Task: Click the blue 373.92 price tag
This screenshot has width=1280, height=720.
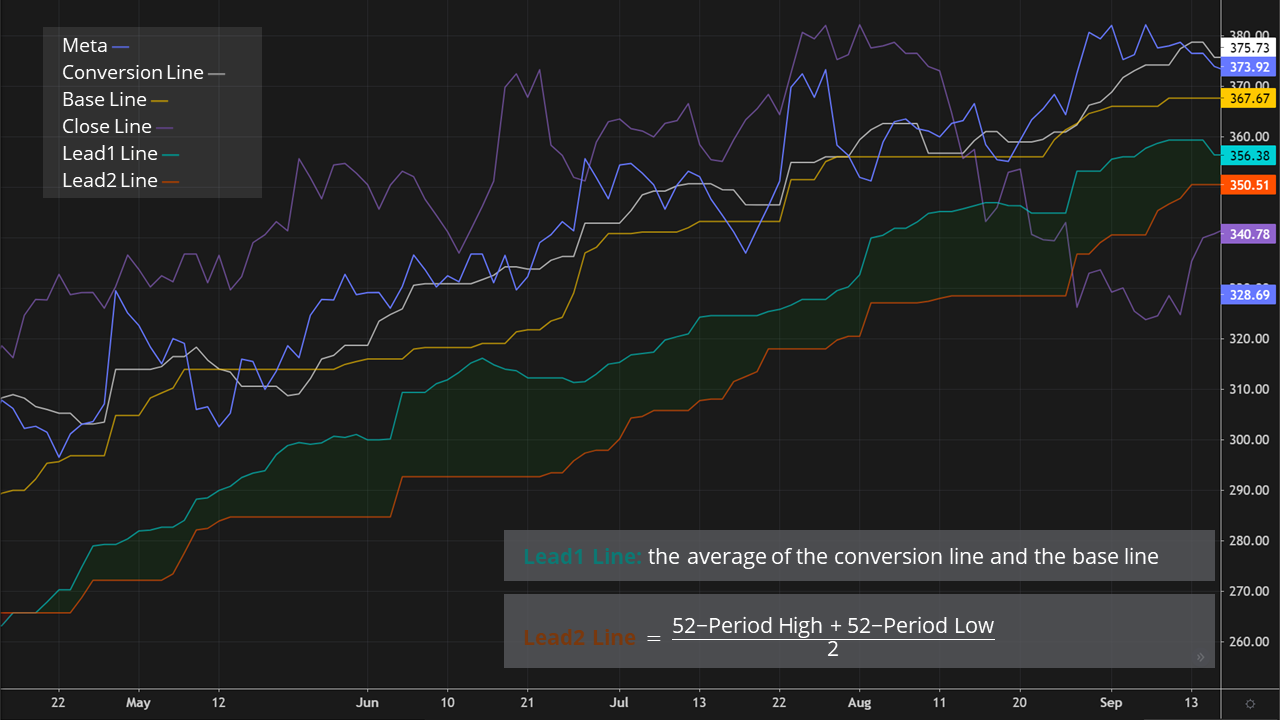Action: click(x=1250, y=67)
